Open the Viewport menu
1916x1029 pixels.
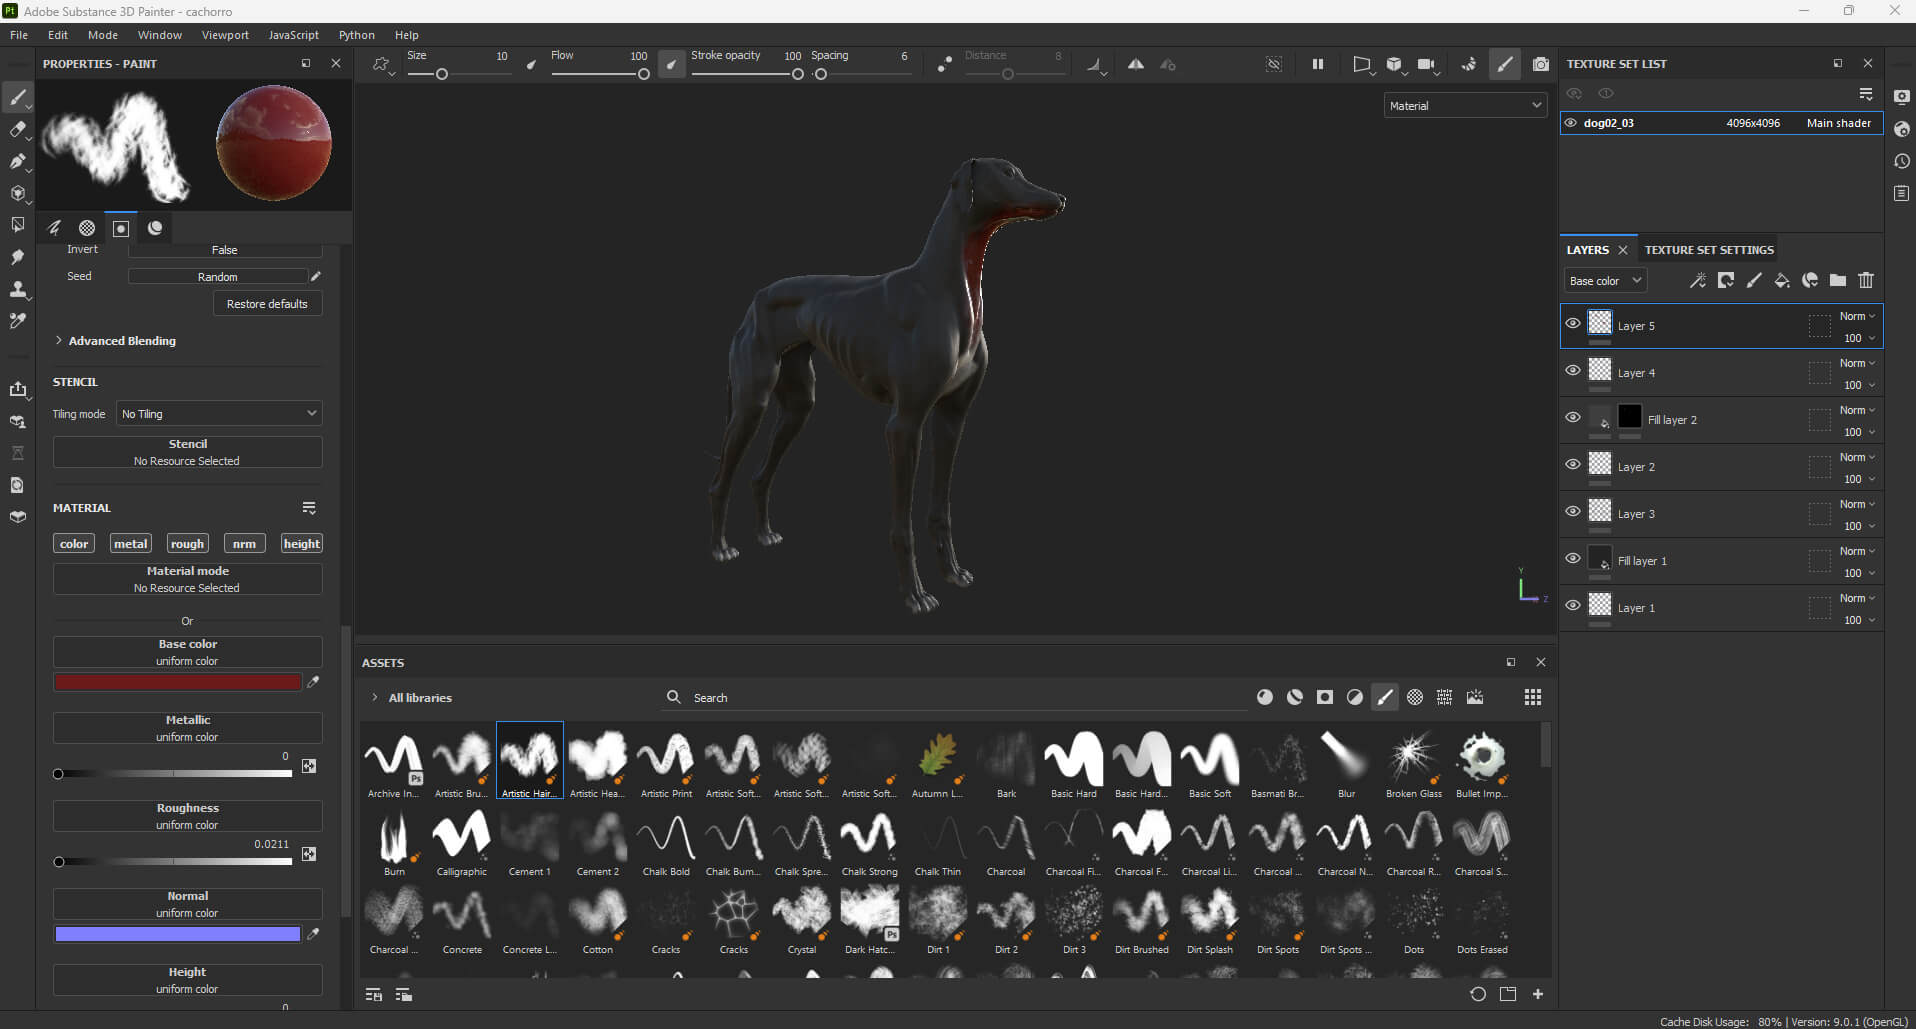pyautogui.click(x=225, y=35)
